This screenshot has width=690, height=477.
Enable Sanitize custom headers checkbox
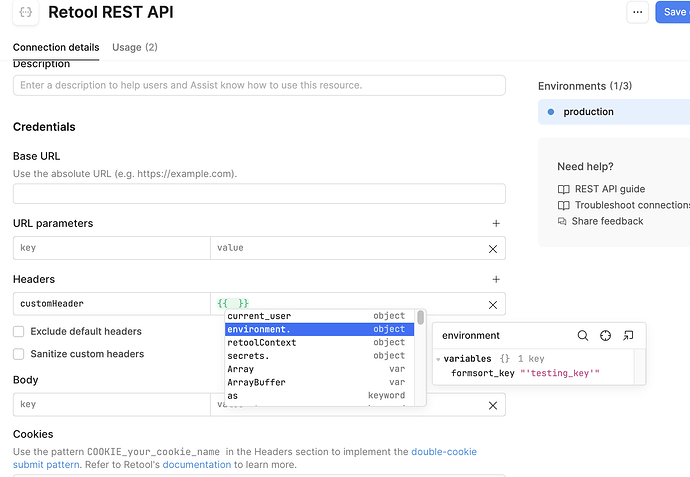pos(19,354)
